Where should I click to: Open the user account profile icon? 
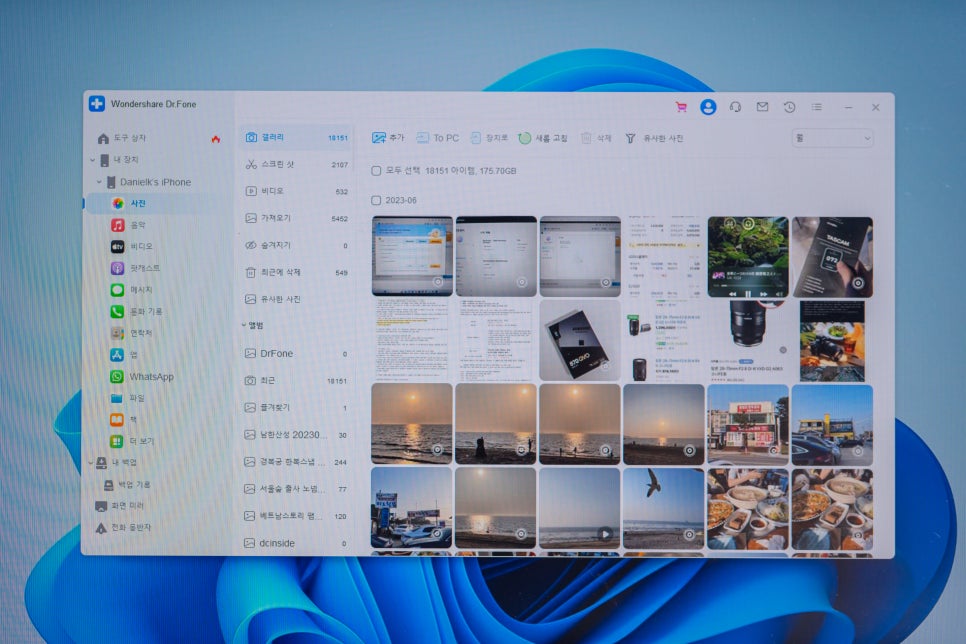(708, 107)
